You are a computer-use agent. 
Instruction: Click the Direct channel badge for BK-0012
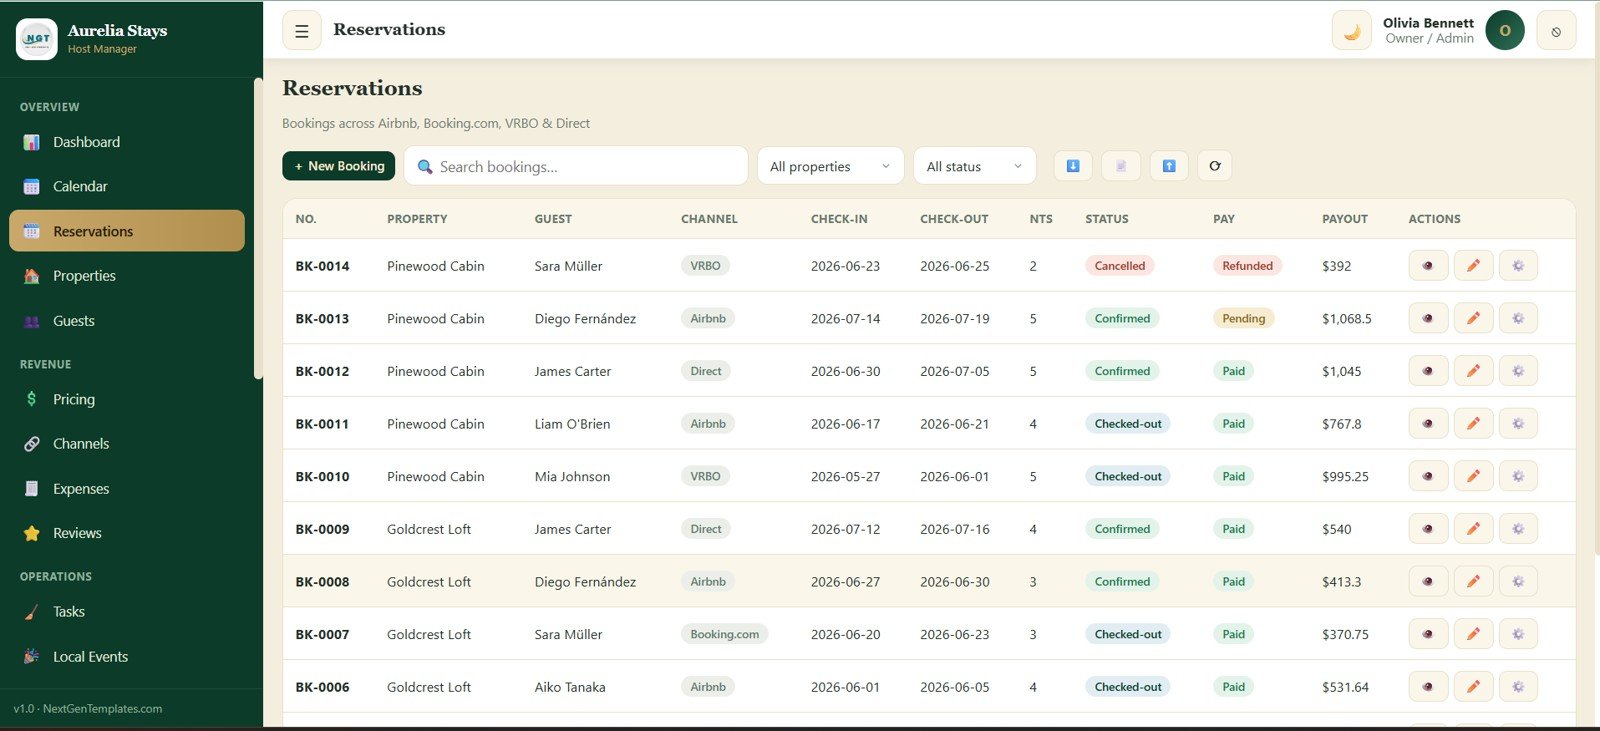pos(706,371)
